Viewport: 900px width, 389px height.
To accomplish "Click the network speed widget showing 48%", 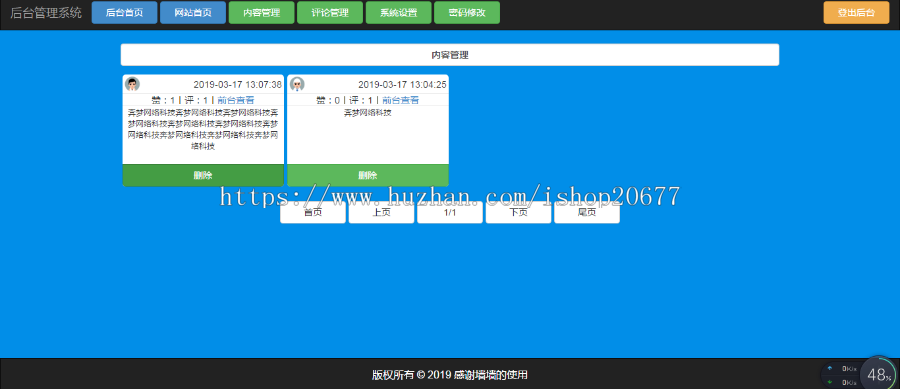I will pyautogui.click(x=859, y=374).
